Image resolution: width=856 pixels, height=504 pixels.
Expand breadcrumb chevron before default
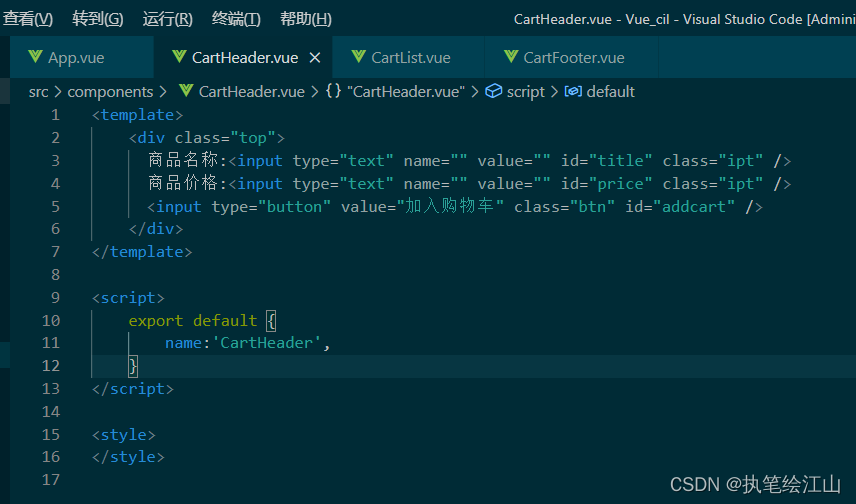[x=554, y=92]
